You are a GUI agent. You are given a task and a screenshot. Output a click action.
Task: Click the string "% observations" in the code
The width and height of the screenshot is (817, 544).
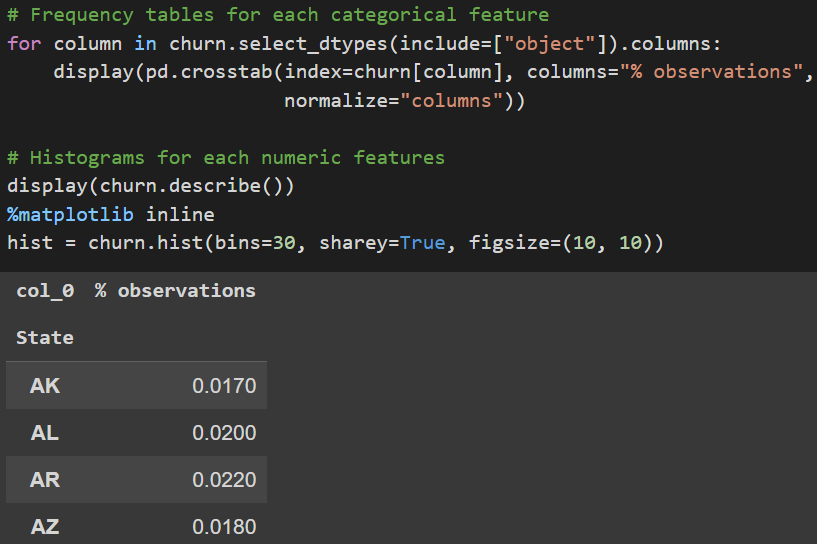pos(711,72)
